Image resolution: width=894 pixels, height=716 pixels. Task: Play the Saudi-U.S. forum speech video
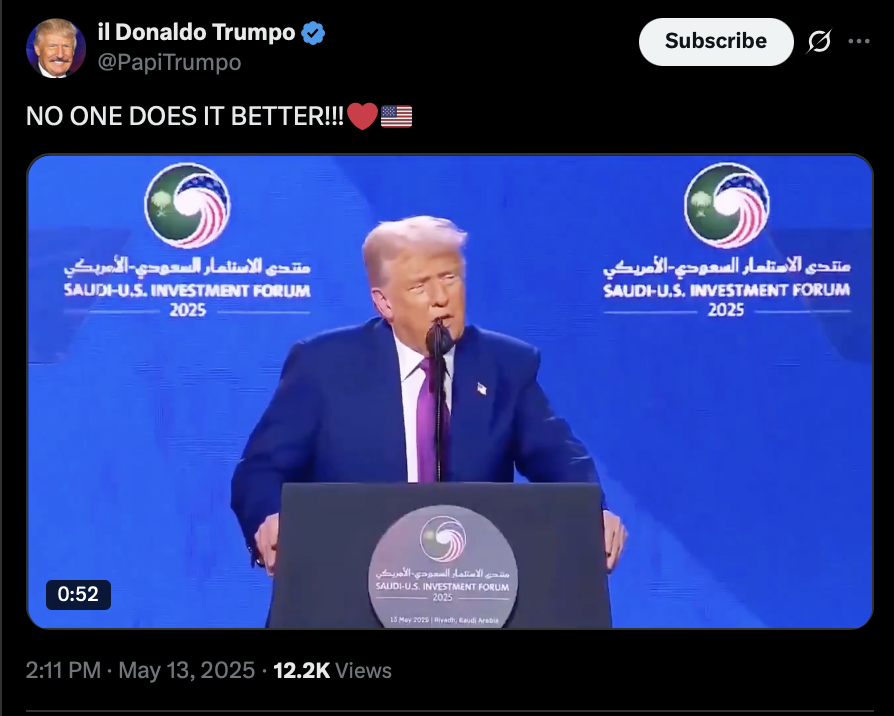pyautogui.click(x=450, y=391)
